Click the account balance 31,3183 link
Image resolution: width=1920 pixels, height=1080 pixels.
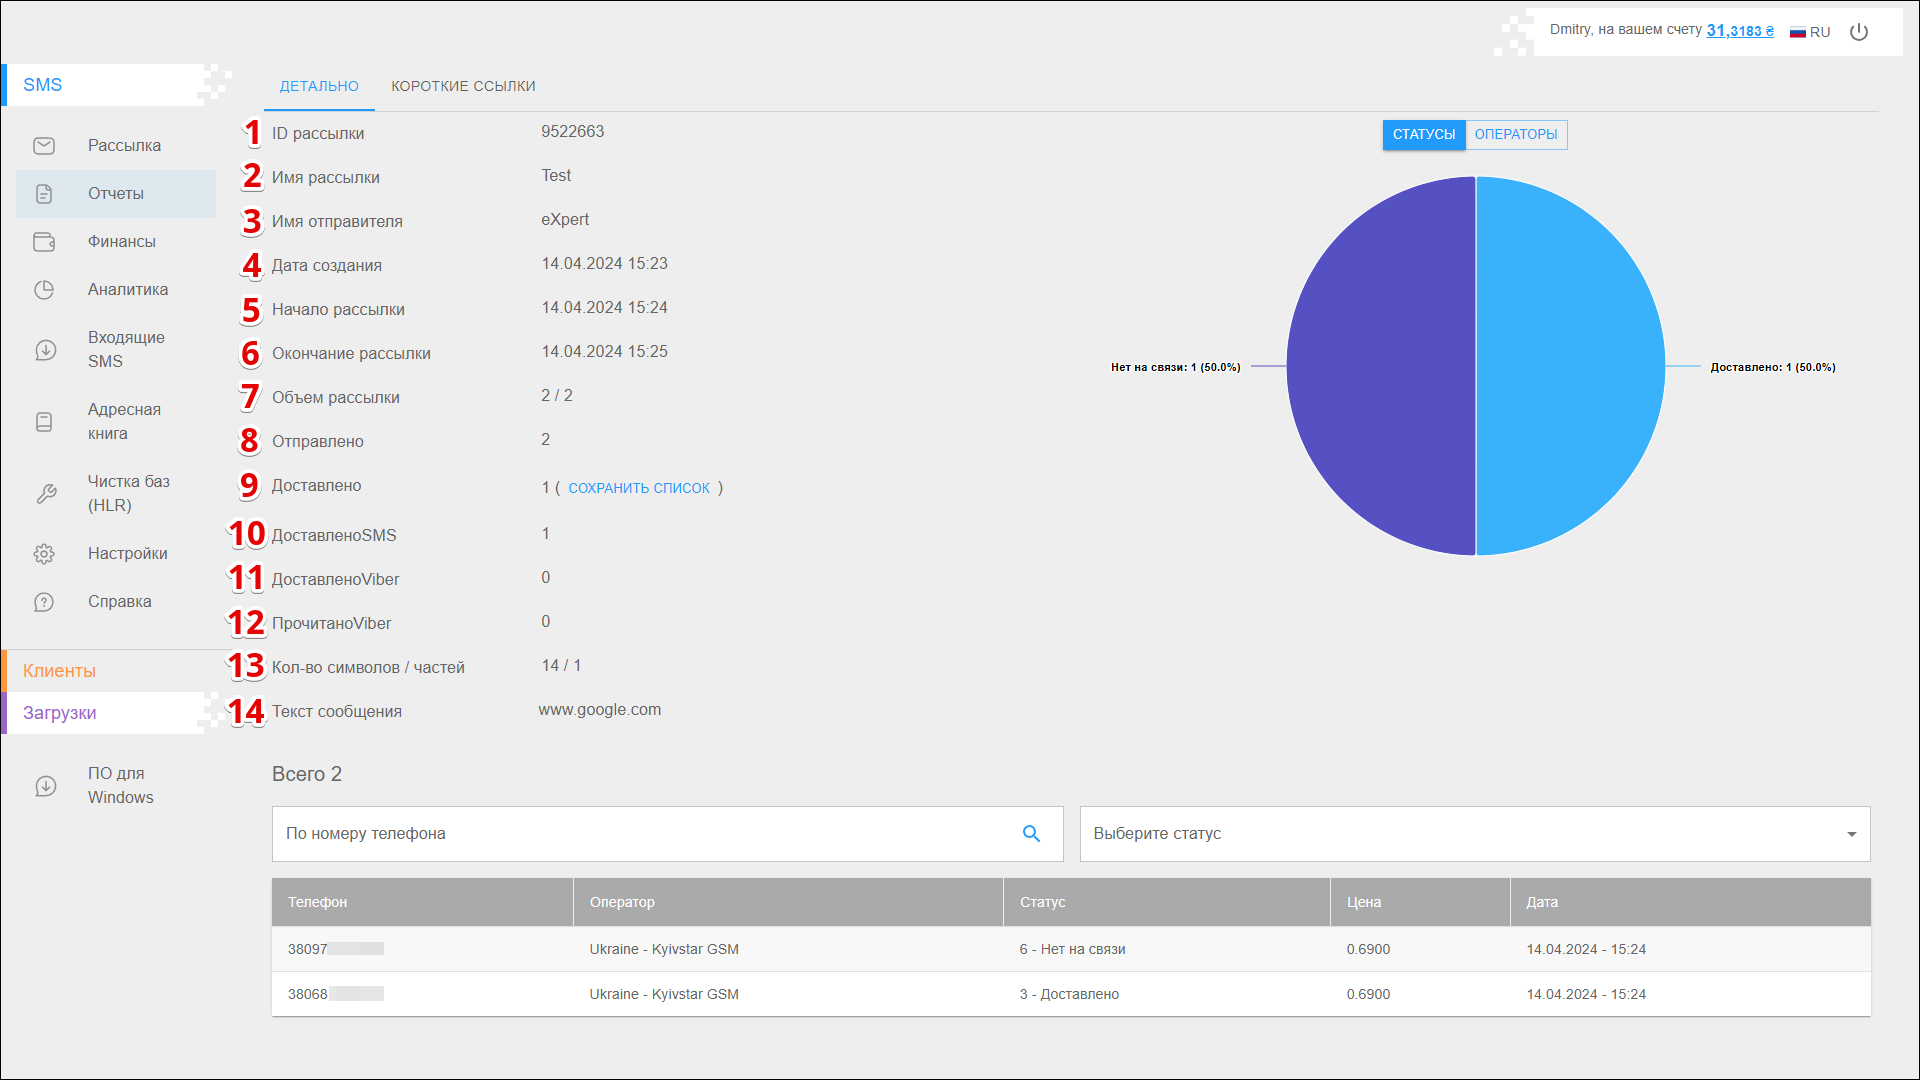coord(1739,31)
